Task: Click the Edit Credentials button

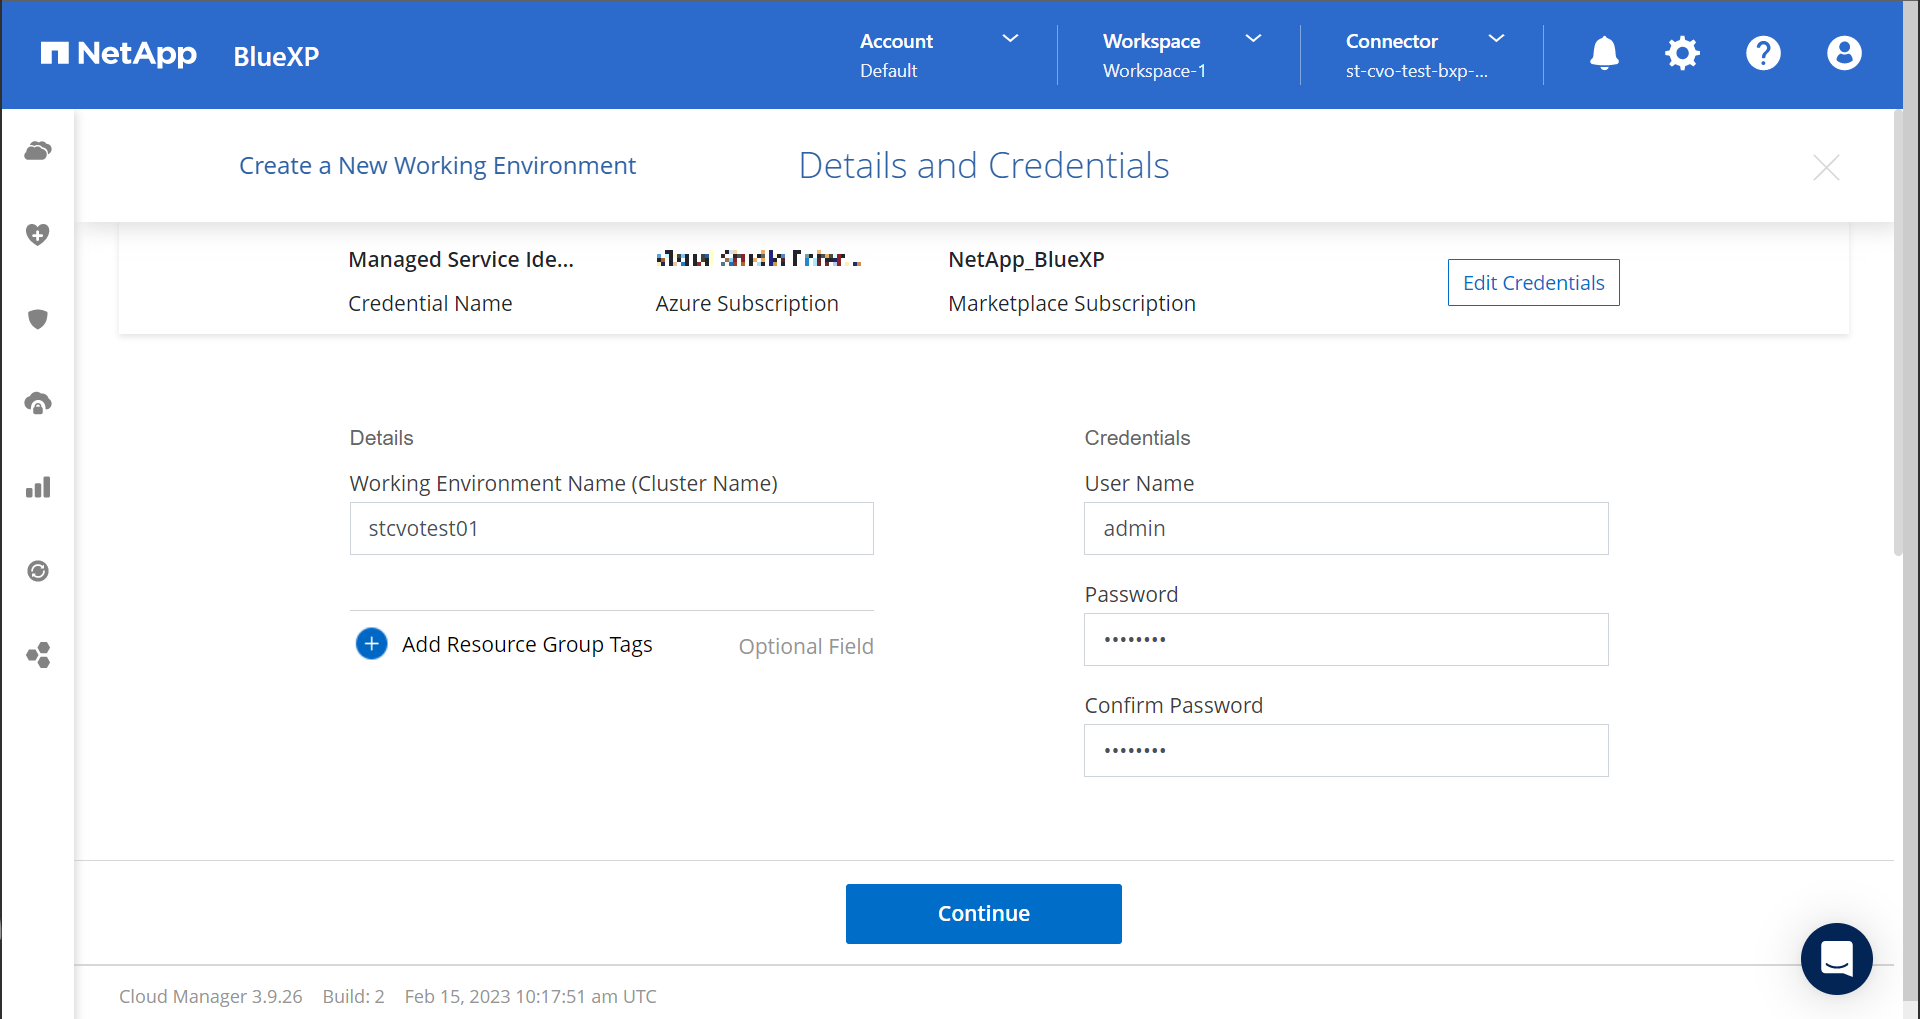Action: (1533, 283)
